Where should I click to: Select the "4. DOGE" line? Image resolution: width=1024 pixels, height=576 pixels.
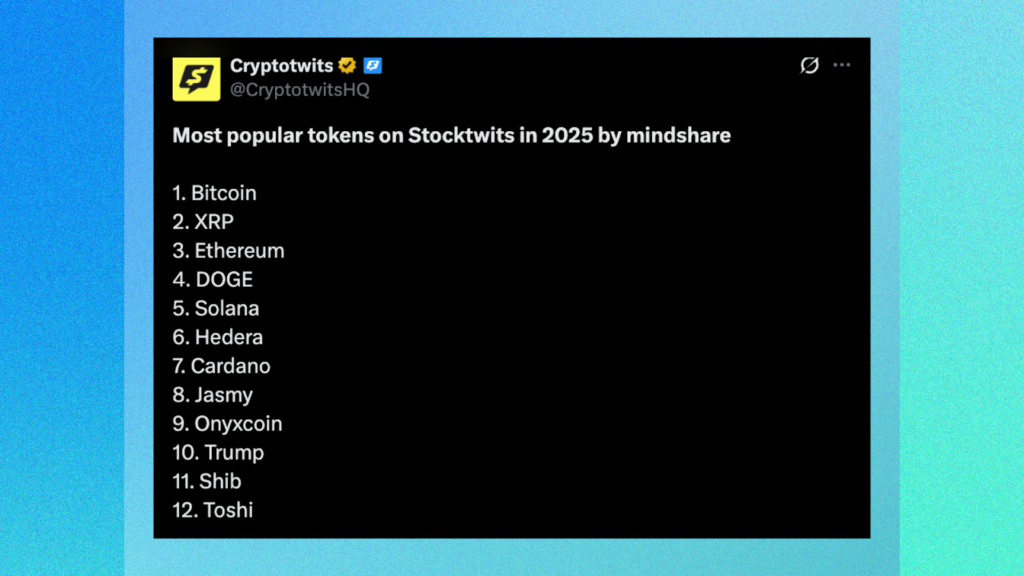pyautogui.click(x=212, y=280)
